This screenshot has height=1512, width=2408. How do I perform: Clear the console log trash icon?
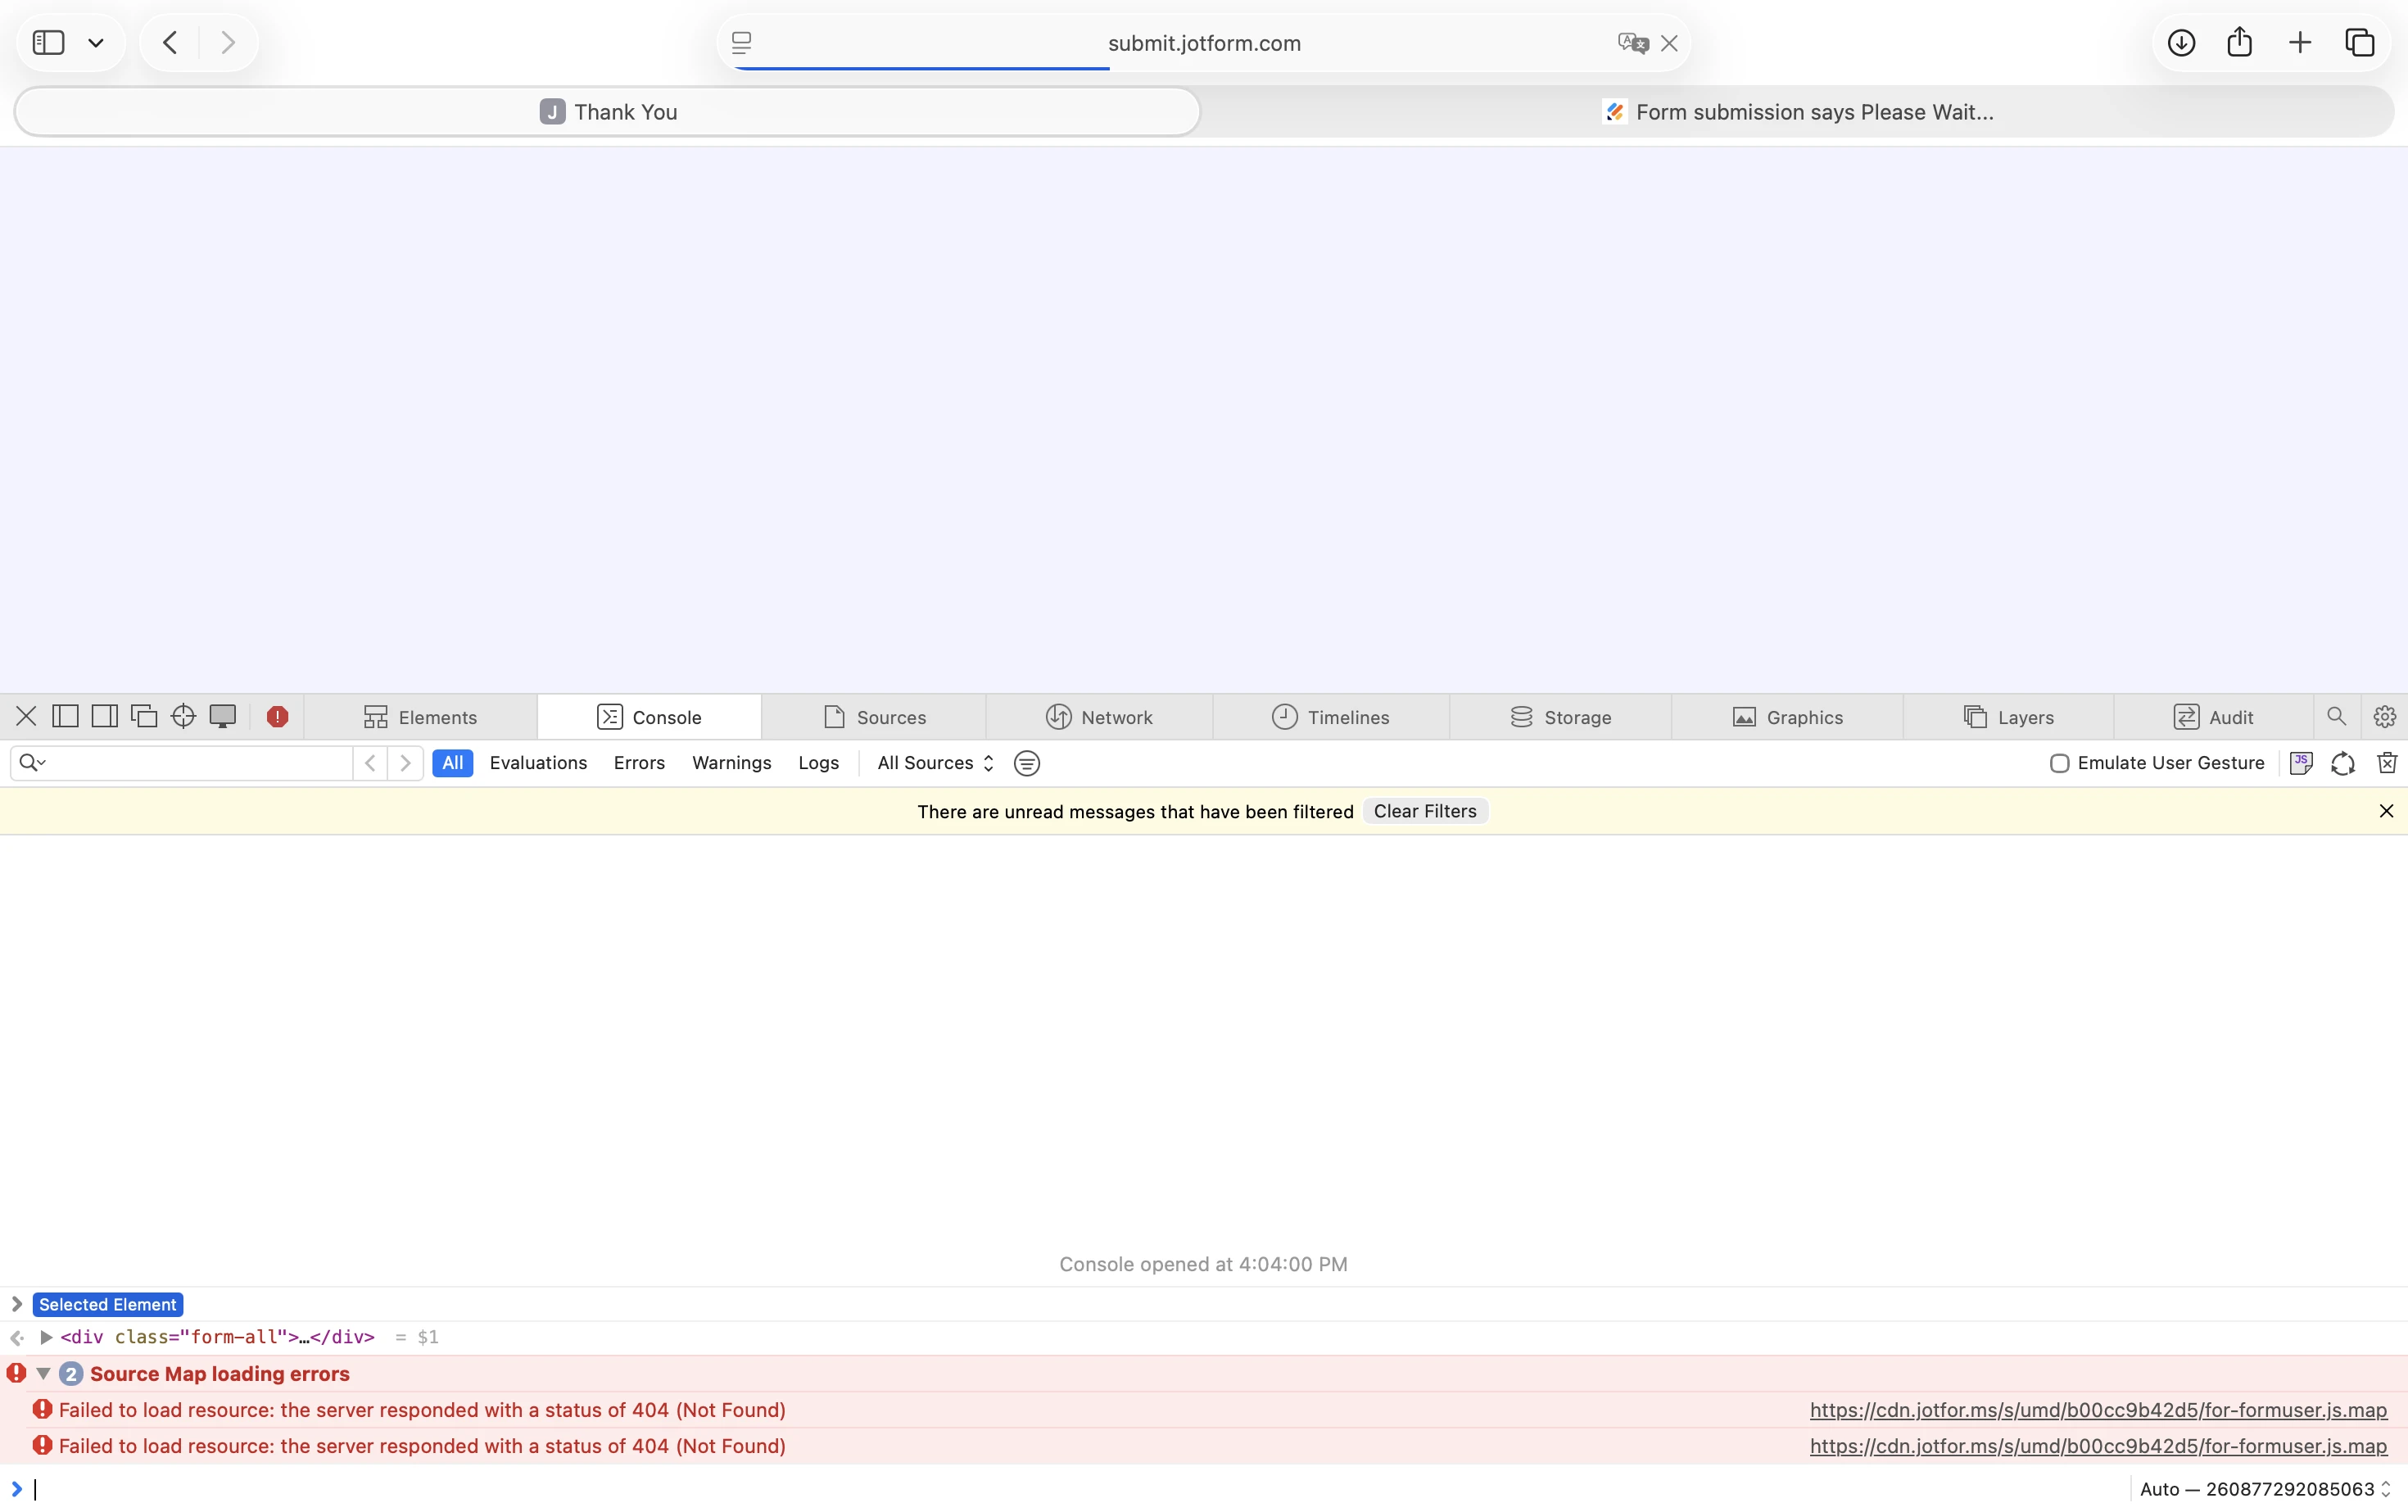[x=2387, y=763]
